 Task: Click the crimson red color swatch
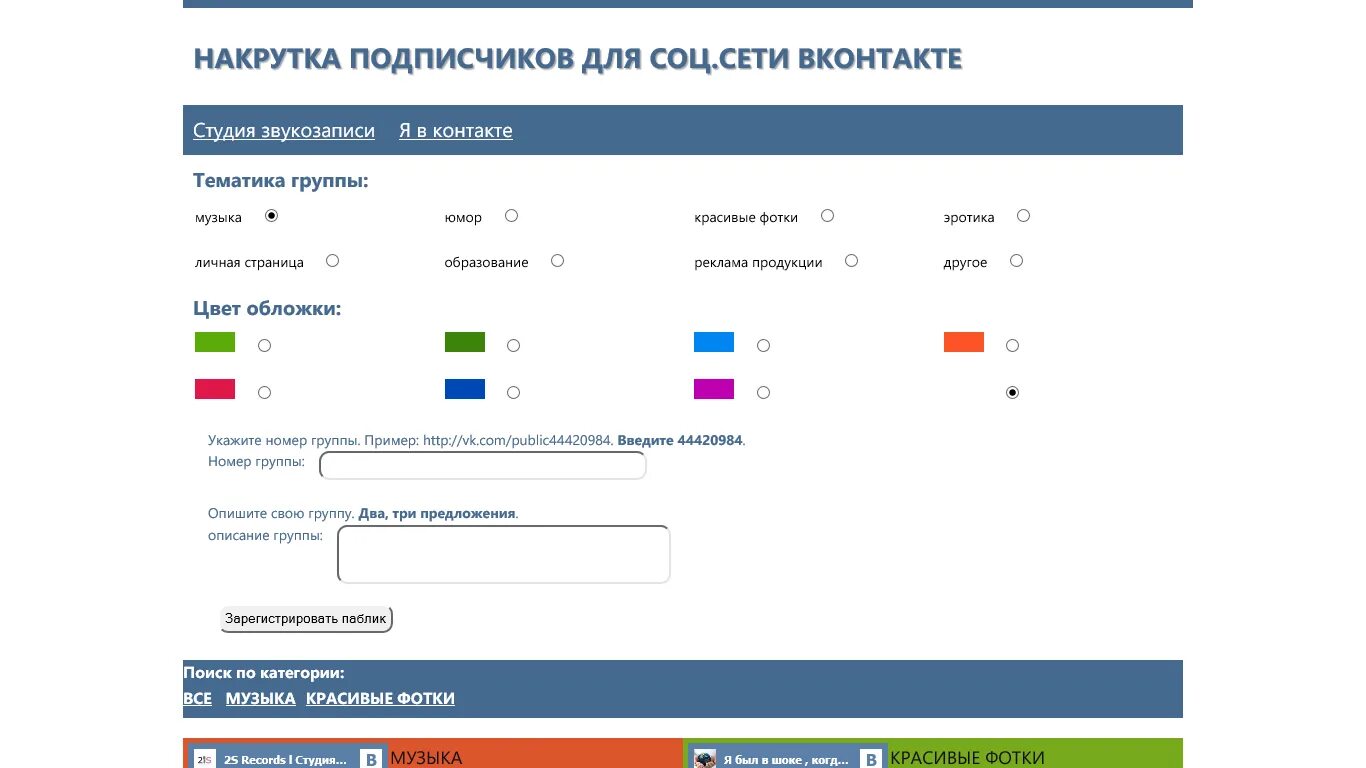click(215, 389)
